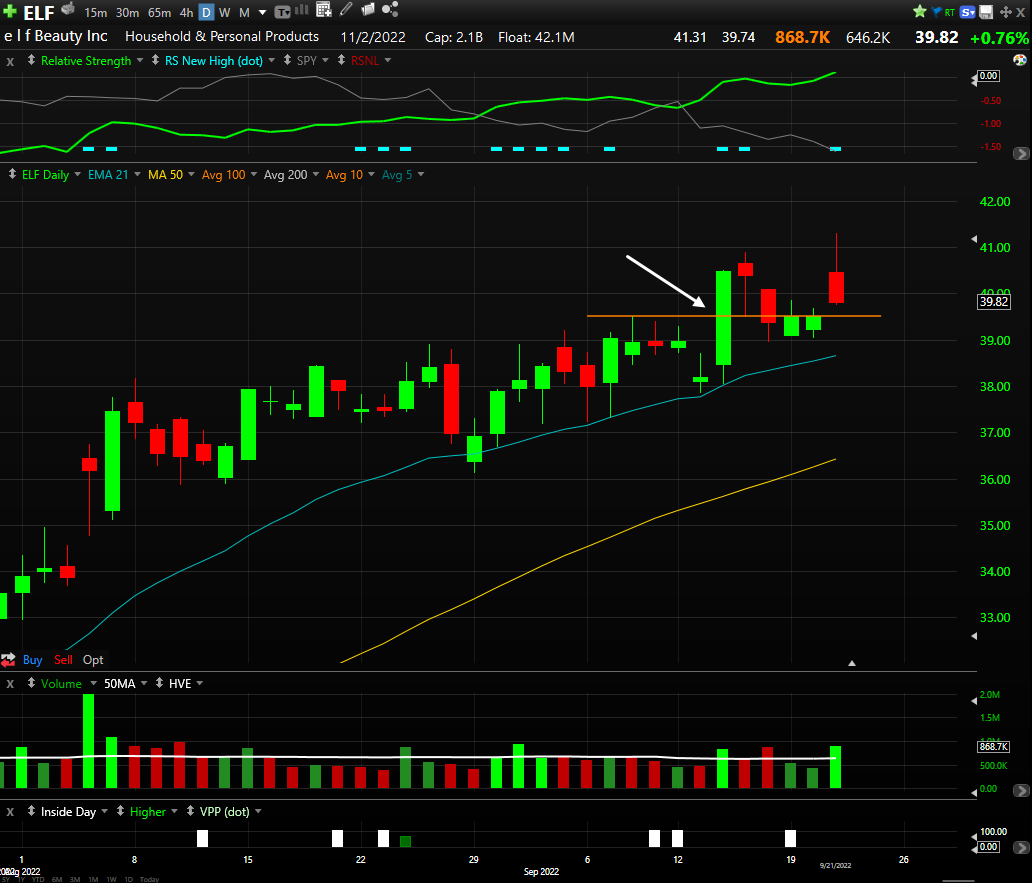Open the Avg 100 settings dropdown
The height and width of the screenshot is (883, 1032).
pos(253,174)
